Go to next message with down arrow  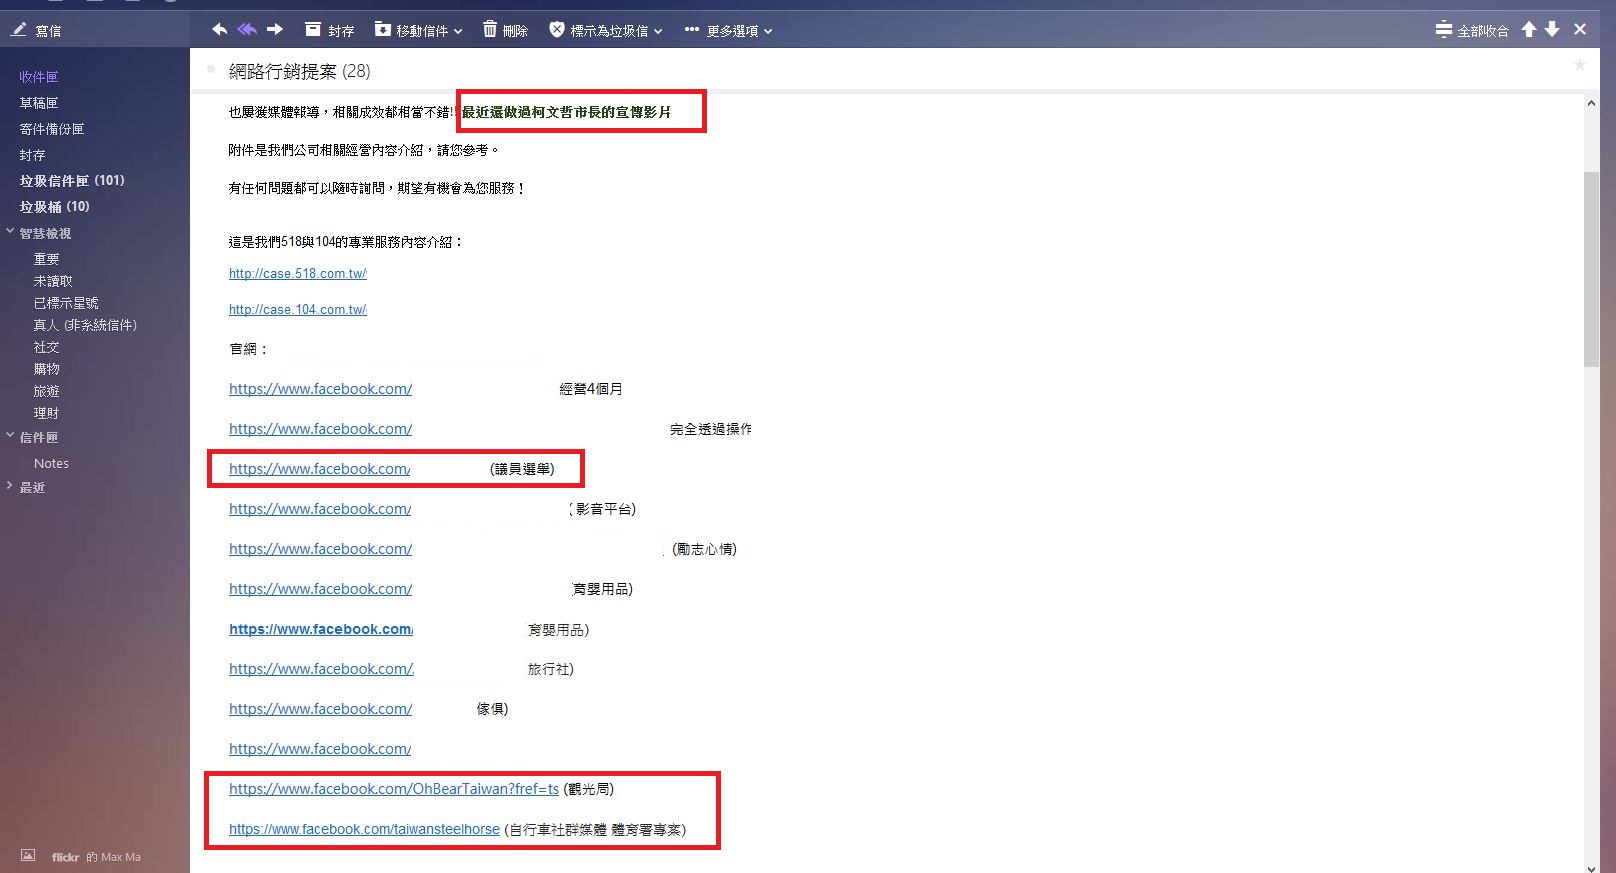(x=1552, y=30)
